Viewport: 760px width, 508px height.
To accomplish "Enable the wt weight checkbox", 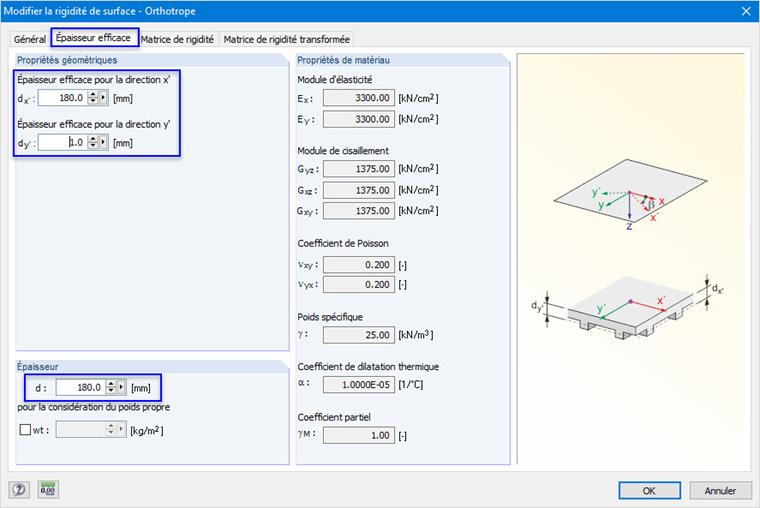I will (25, 429).
